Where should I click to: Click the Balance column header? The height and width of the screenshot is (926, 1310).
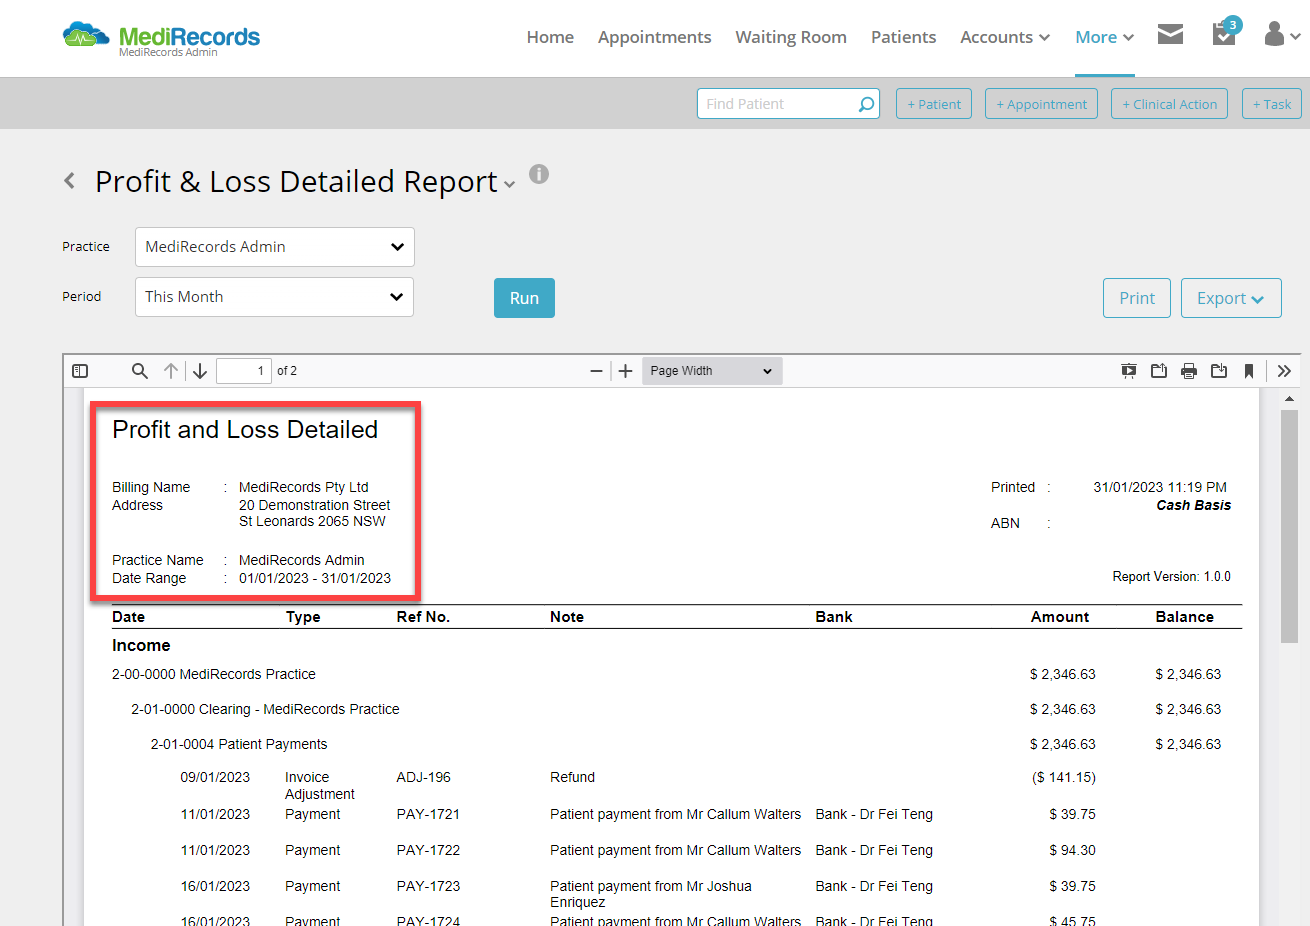tap(1185, 617)
